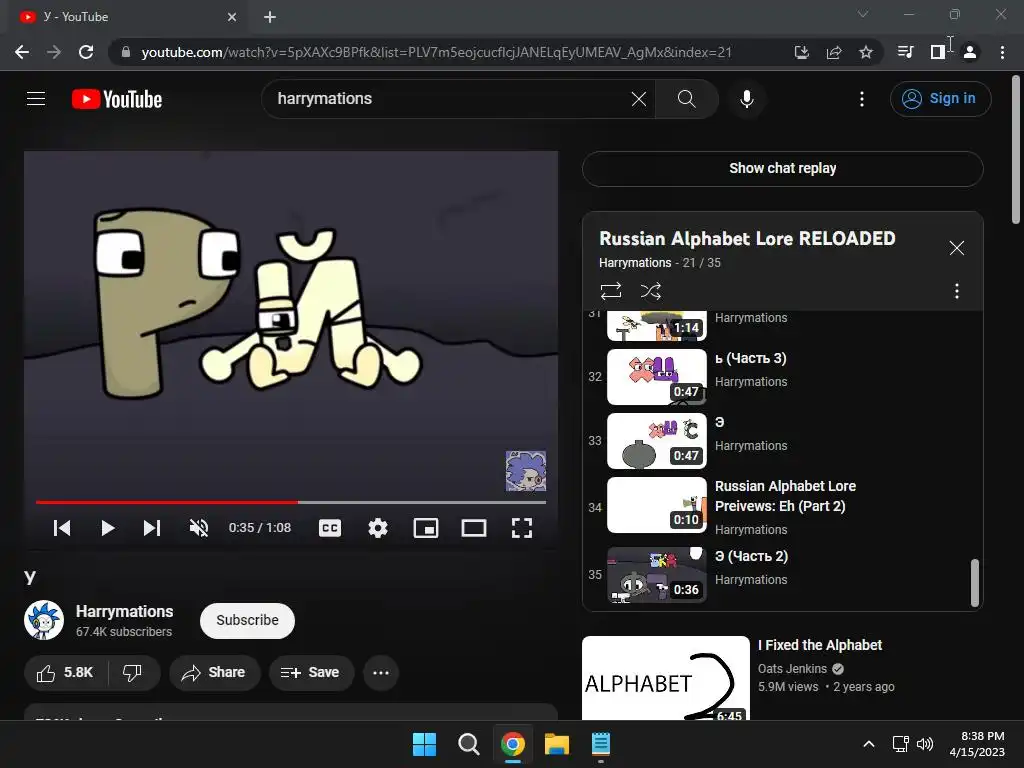Toggle closed captions
Screen dimensions: 1024x768
pos(330,528)
